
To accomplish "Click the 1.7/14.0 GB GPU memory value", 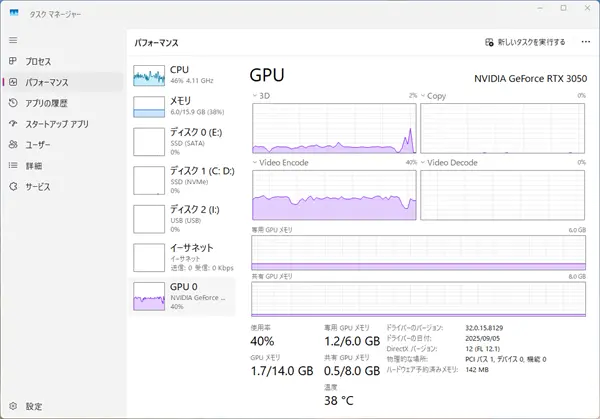I will tap(282, 371).
